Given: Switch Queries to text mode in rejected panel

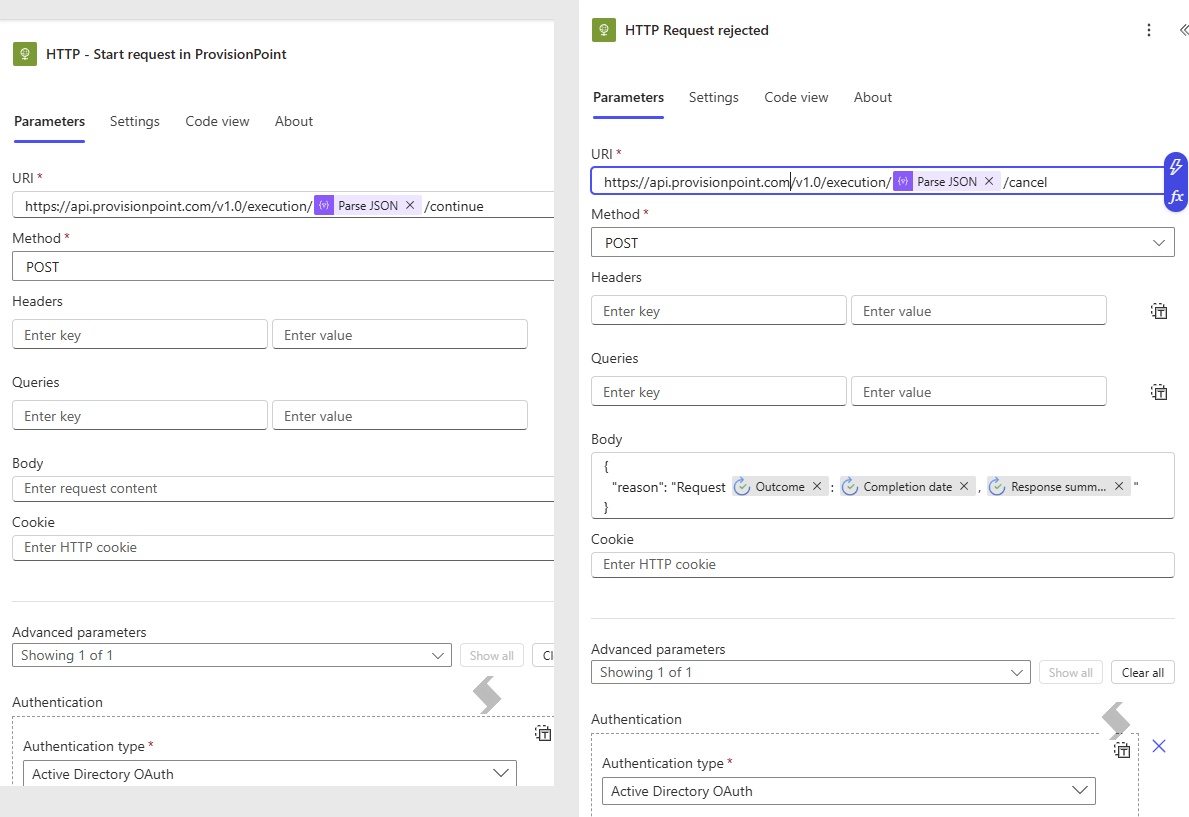Looking at the screenshot, I should click(x=1159, y=392).
